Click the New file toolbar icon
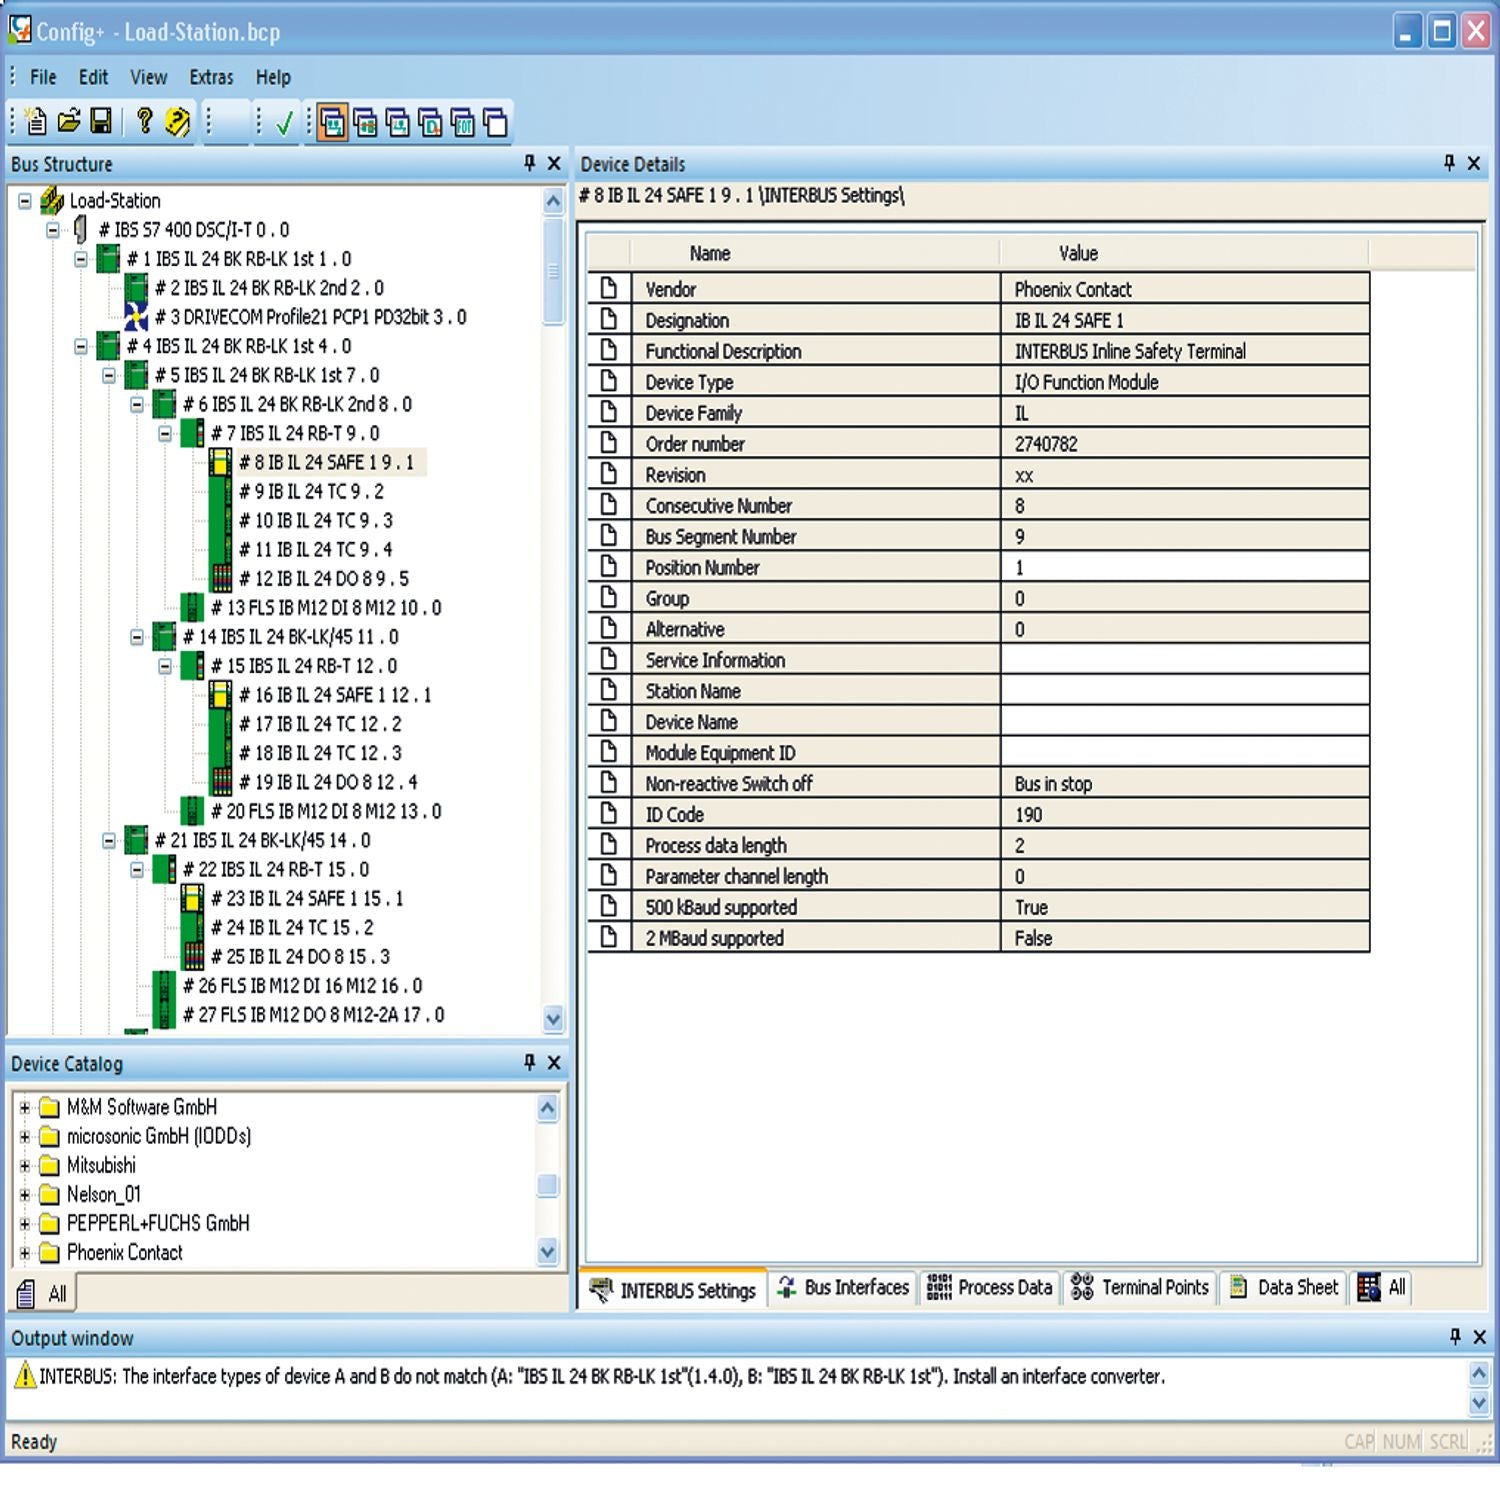The height and width of the screenshot is (1500, 1500). 36,122
